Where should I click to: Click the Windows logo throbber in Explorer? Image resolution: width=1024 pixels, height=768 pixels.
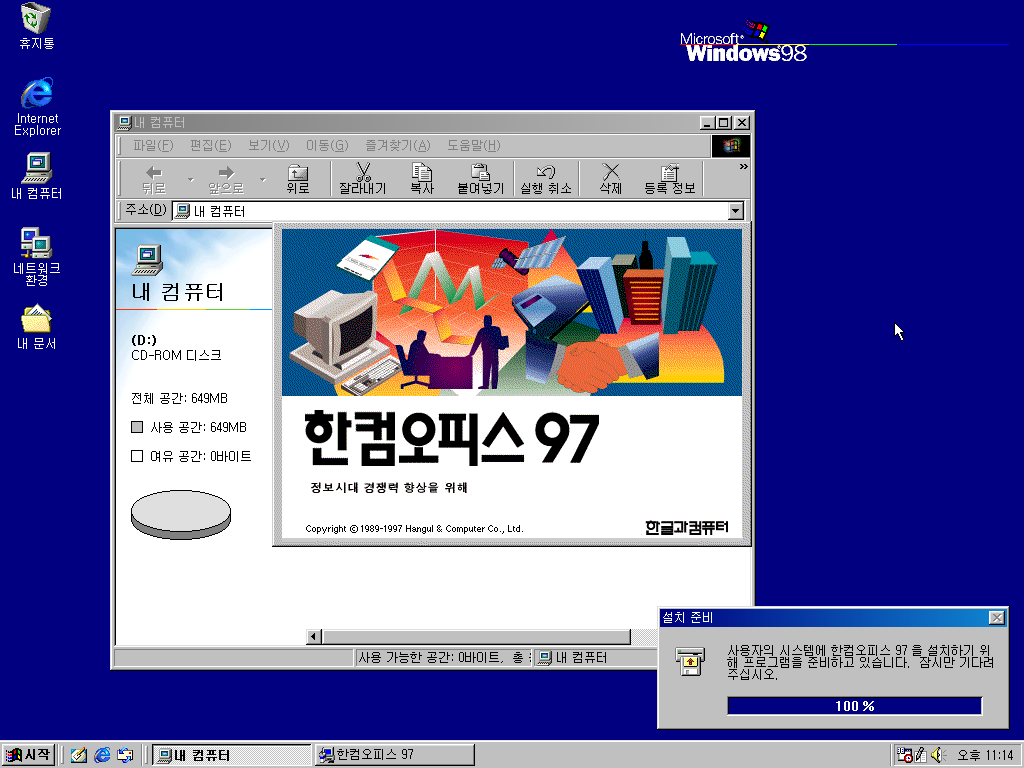[730, 146]
